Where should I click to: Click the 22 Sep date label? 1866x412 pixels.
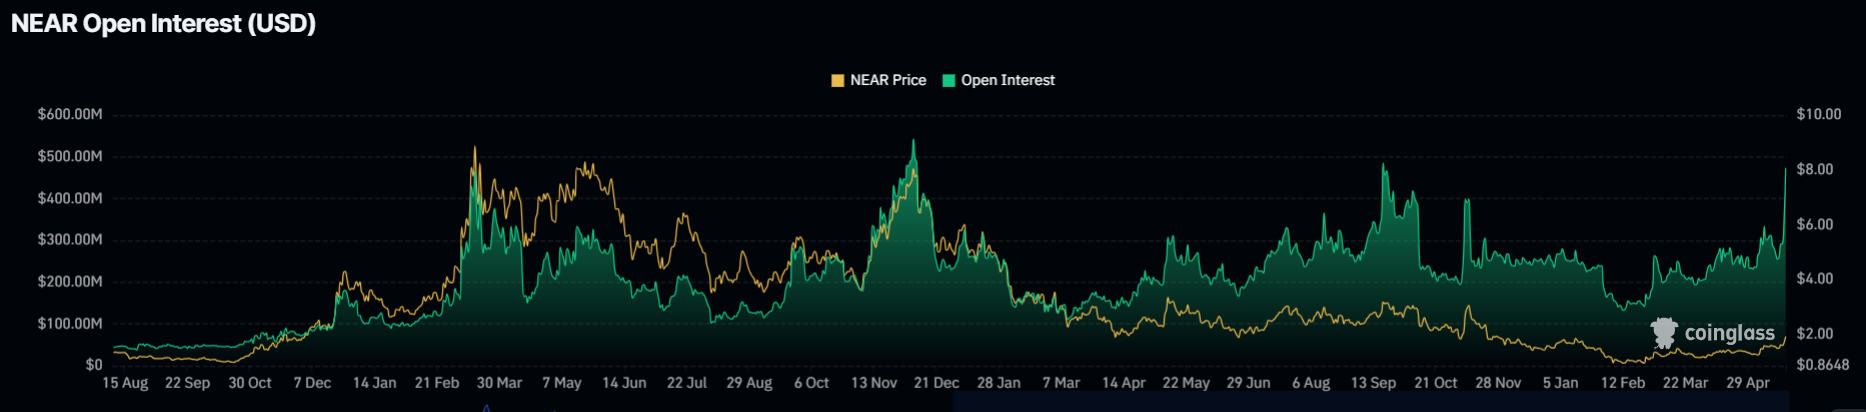pos(187,383)
